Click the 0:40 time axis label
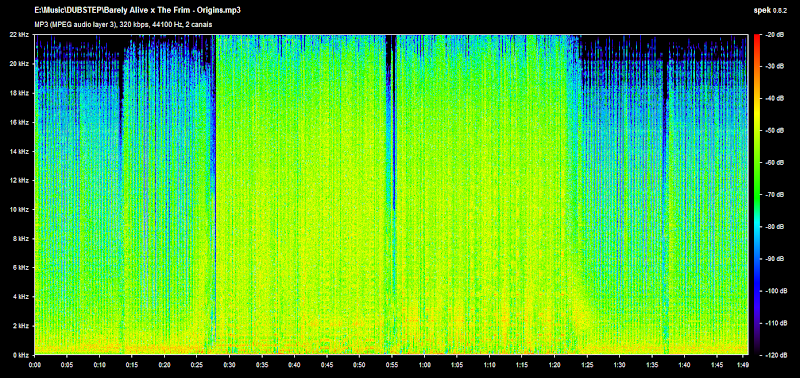 tap(294, 365)
